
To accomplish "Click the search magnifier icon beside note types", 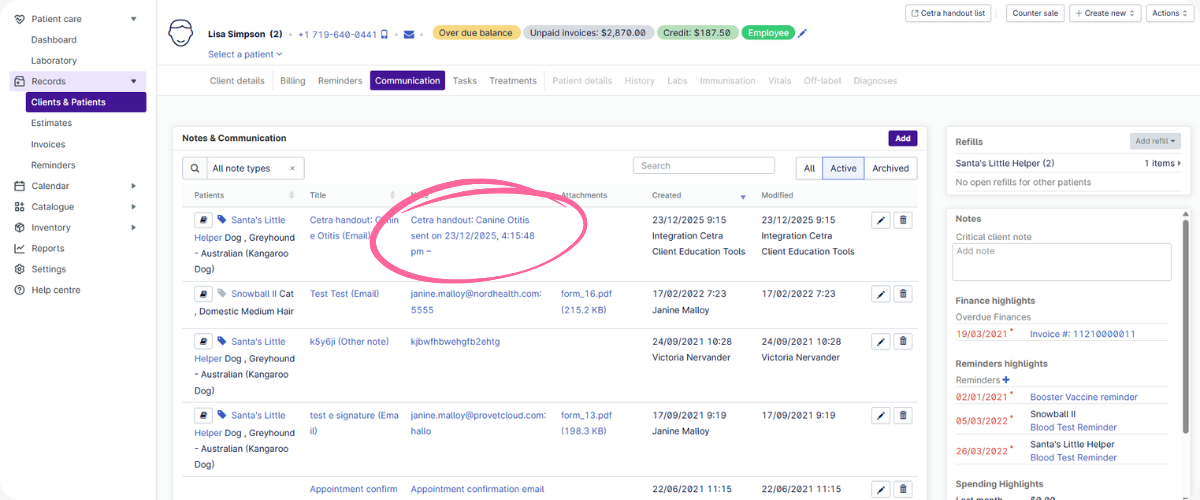I will point(195,168).
